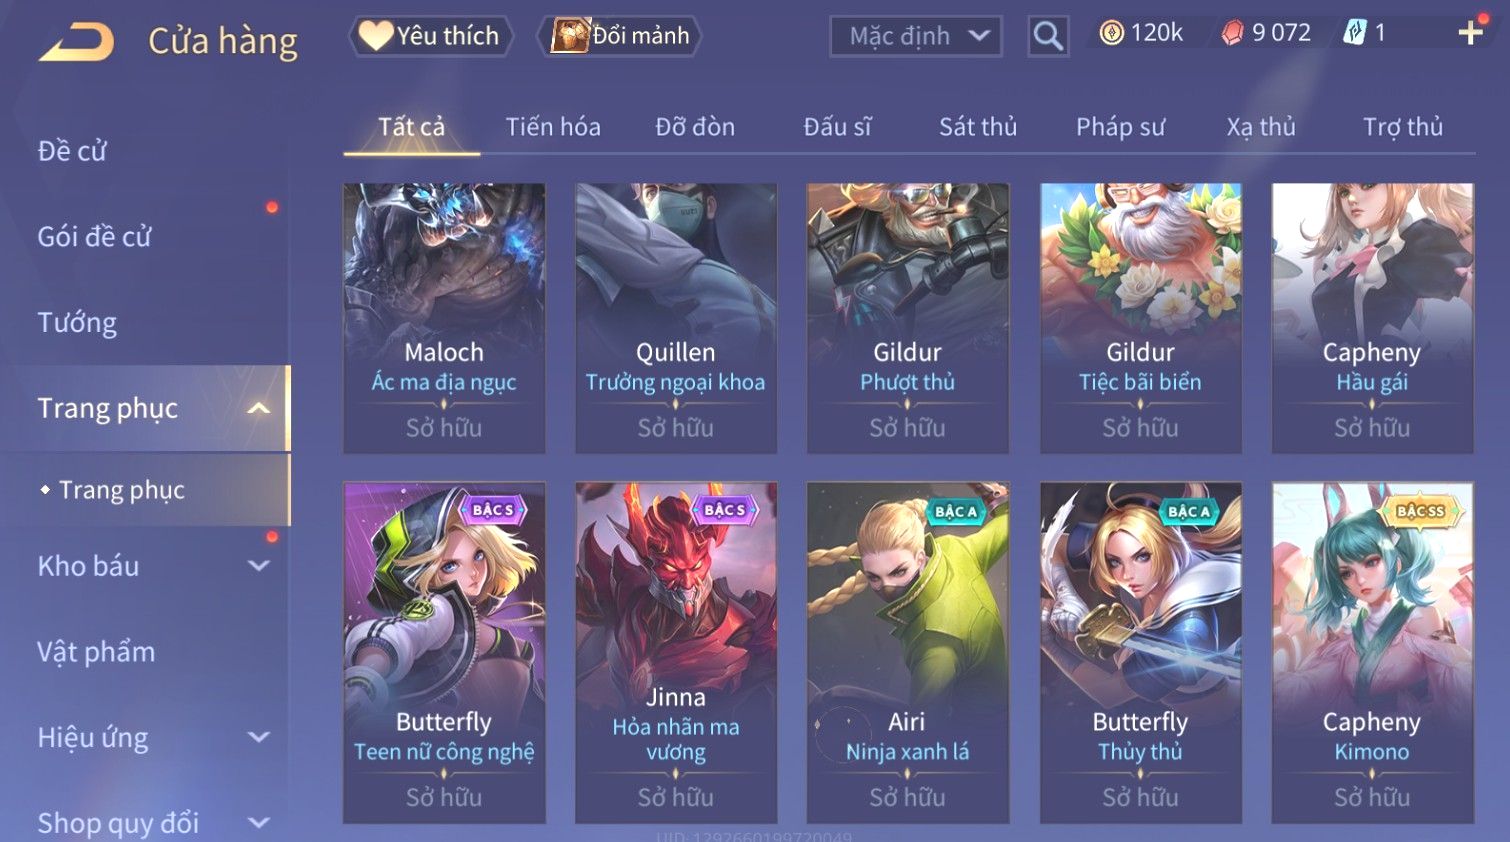The width and height of the screenshot is (1510, 842).
Task: Click the gold coin 120k icon
Action: 1111,33
